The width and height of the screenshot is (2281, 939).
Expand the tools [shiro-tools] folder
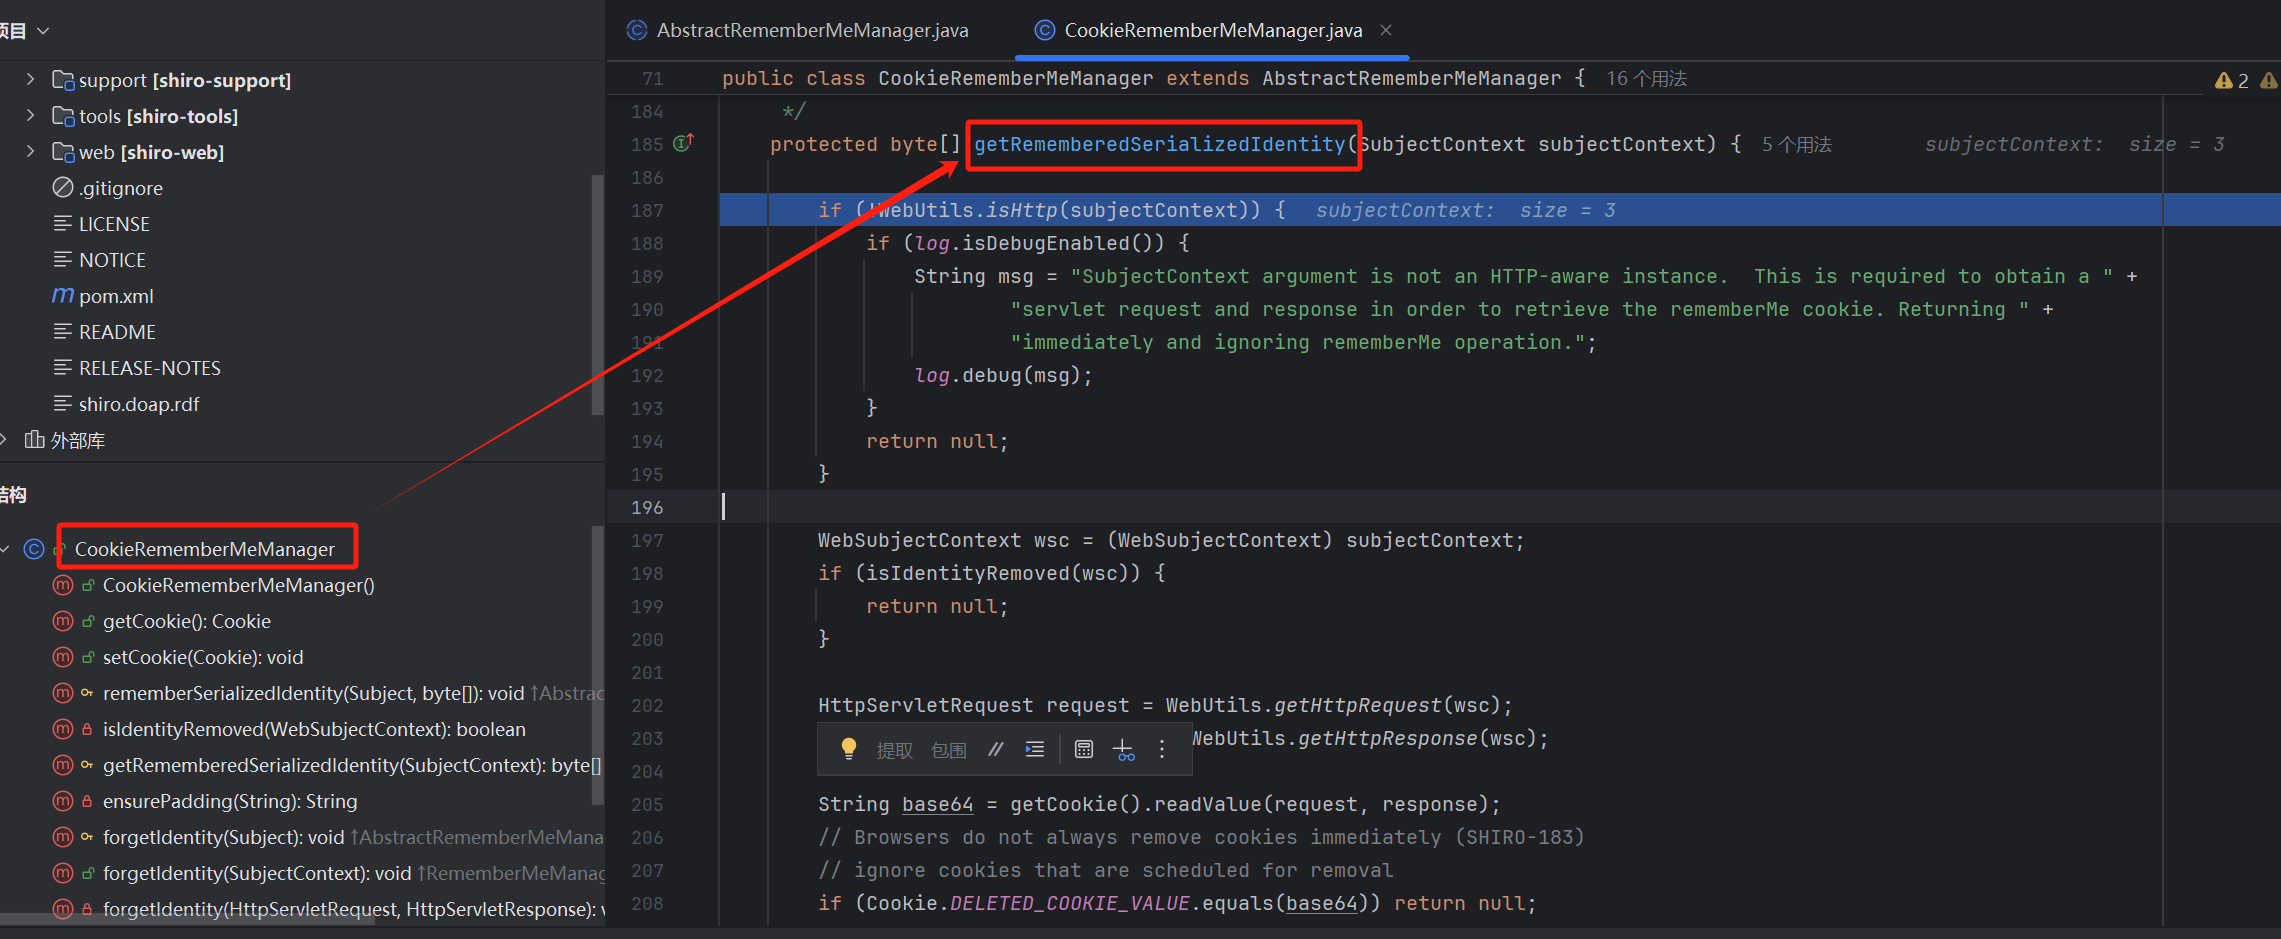(30, 115)
